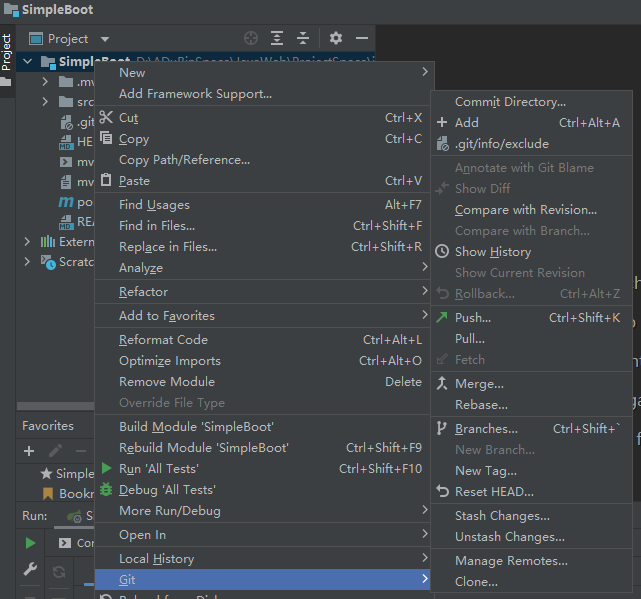The width and height of the screenshot is (641, 599).
Task: Open the New submenu
Action: coord(262,73)
